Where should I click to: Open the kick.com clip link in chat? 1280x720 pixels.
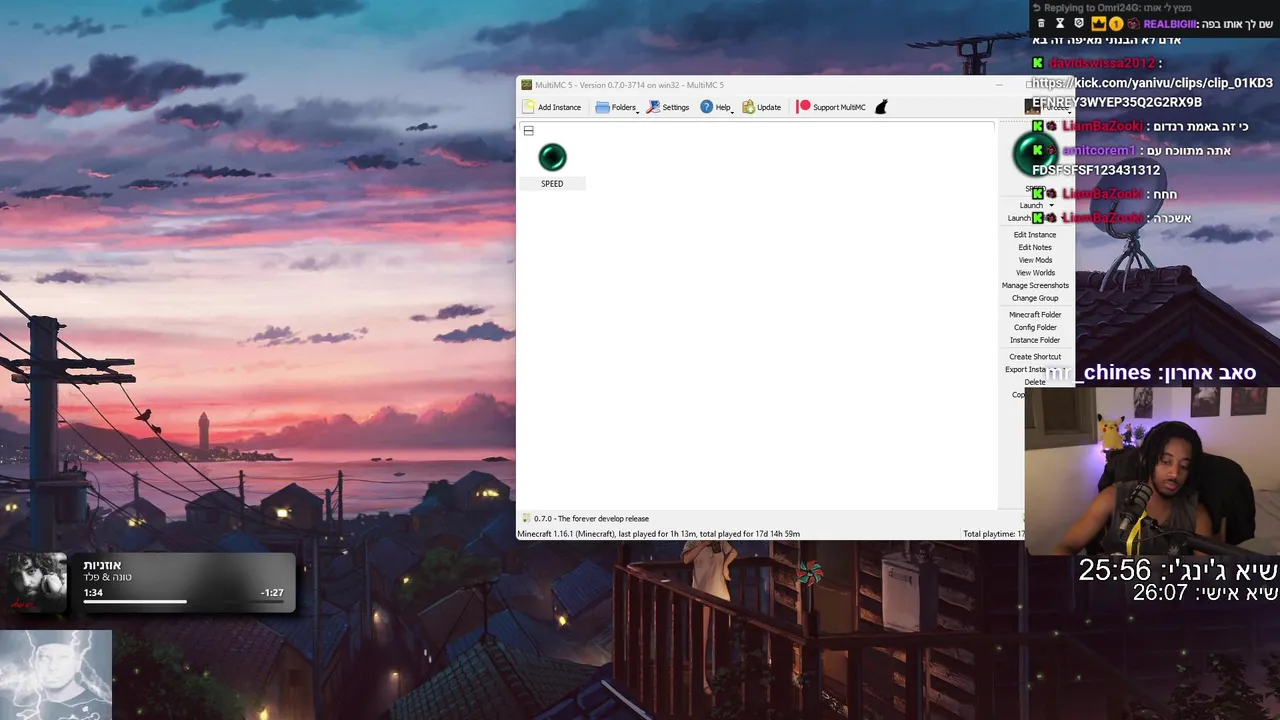(x=1152, y=92)
